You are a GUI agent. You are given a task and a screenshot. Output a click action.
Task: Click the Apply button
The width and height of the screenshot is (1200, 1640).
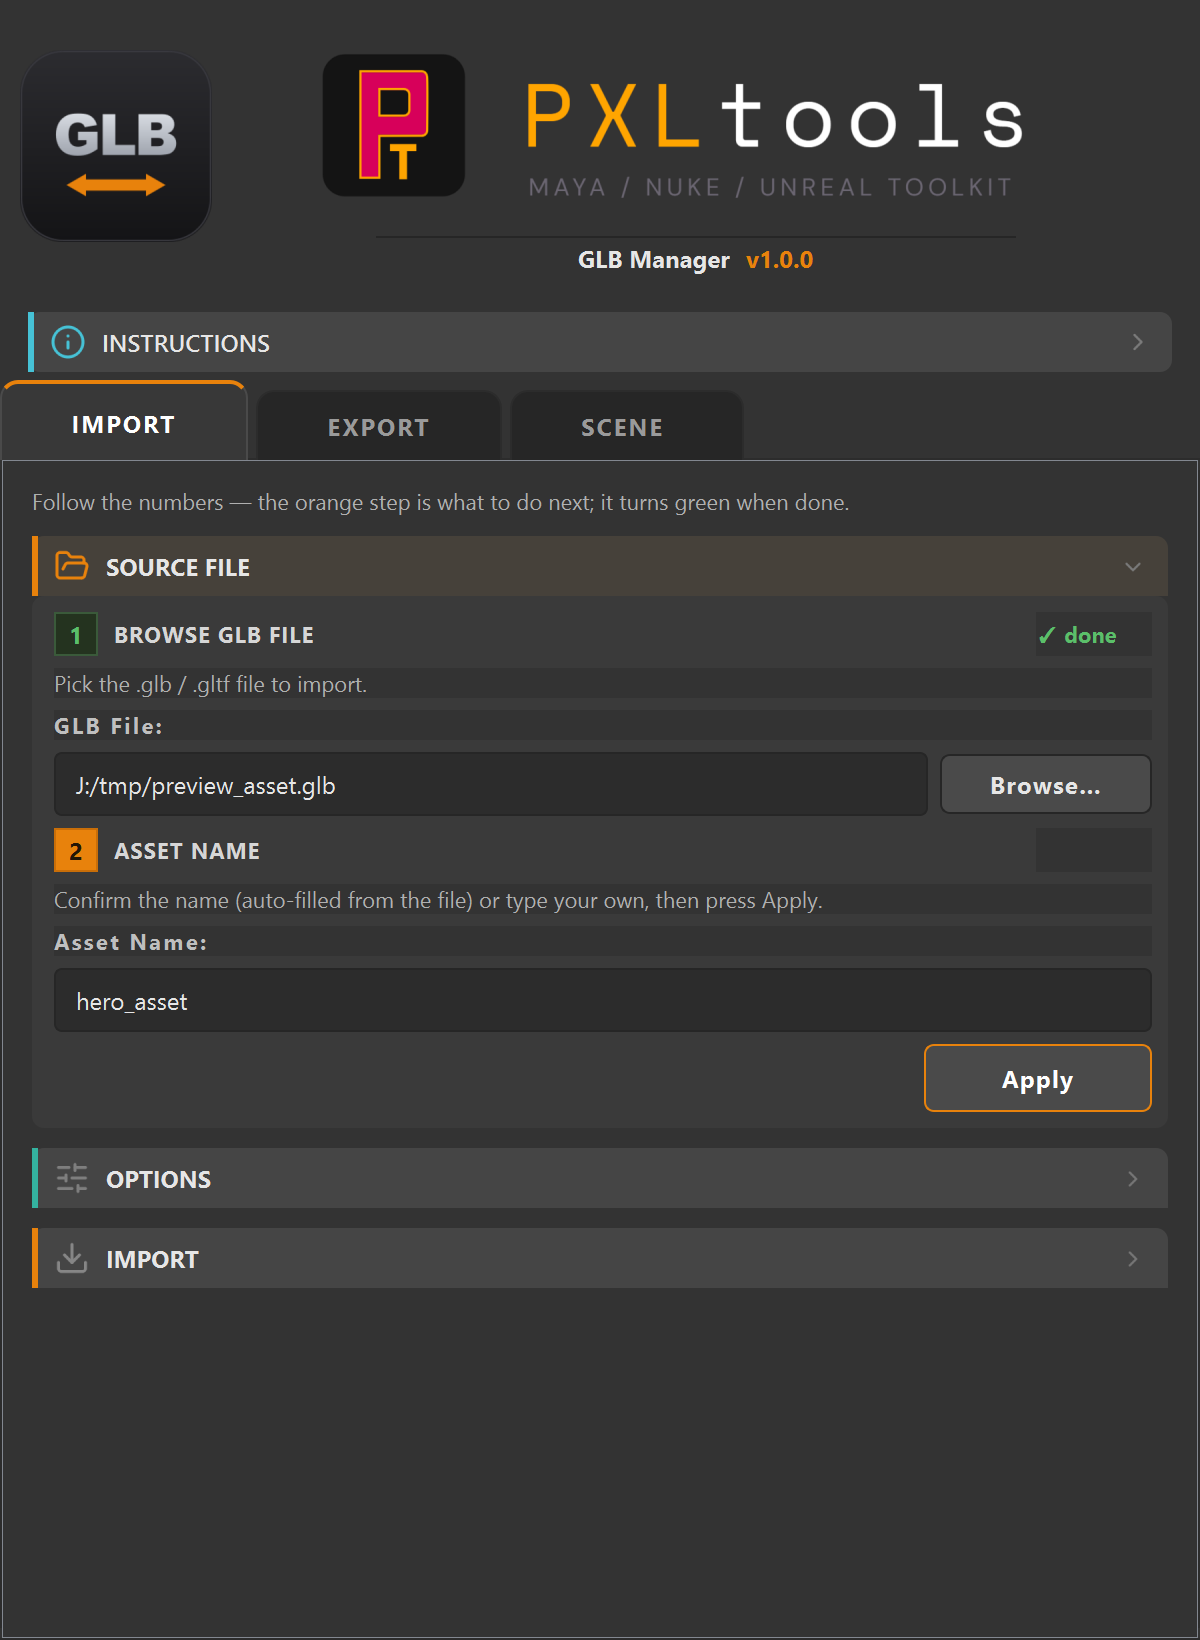point(1038,1078)
